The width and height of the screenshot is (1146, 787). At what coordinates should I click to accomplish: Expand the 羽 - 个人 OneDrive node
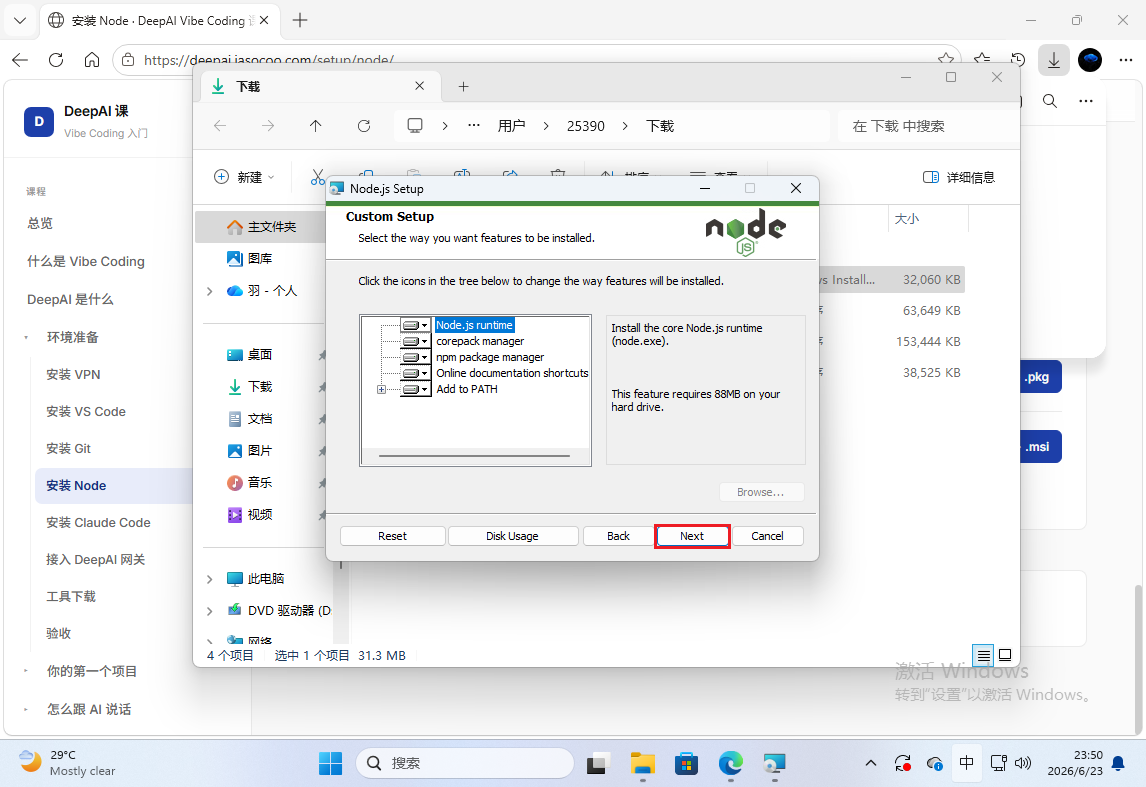click(x=210, y=291)
